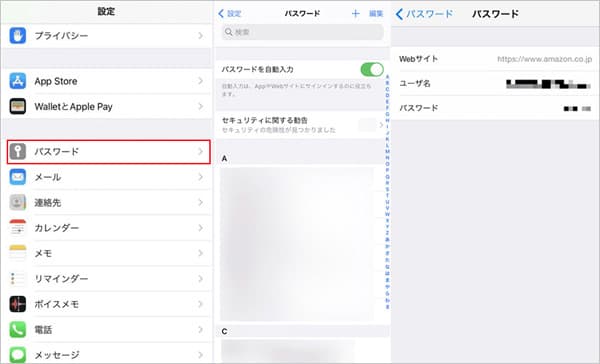Expand カレンダー row chevron
Image resolution: width=600 pixels, height=364 pixels.
point(201,228)
